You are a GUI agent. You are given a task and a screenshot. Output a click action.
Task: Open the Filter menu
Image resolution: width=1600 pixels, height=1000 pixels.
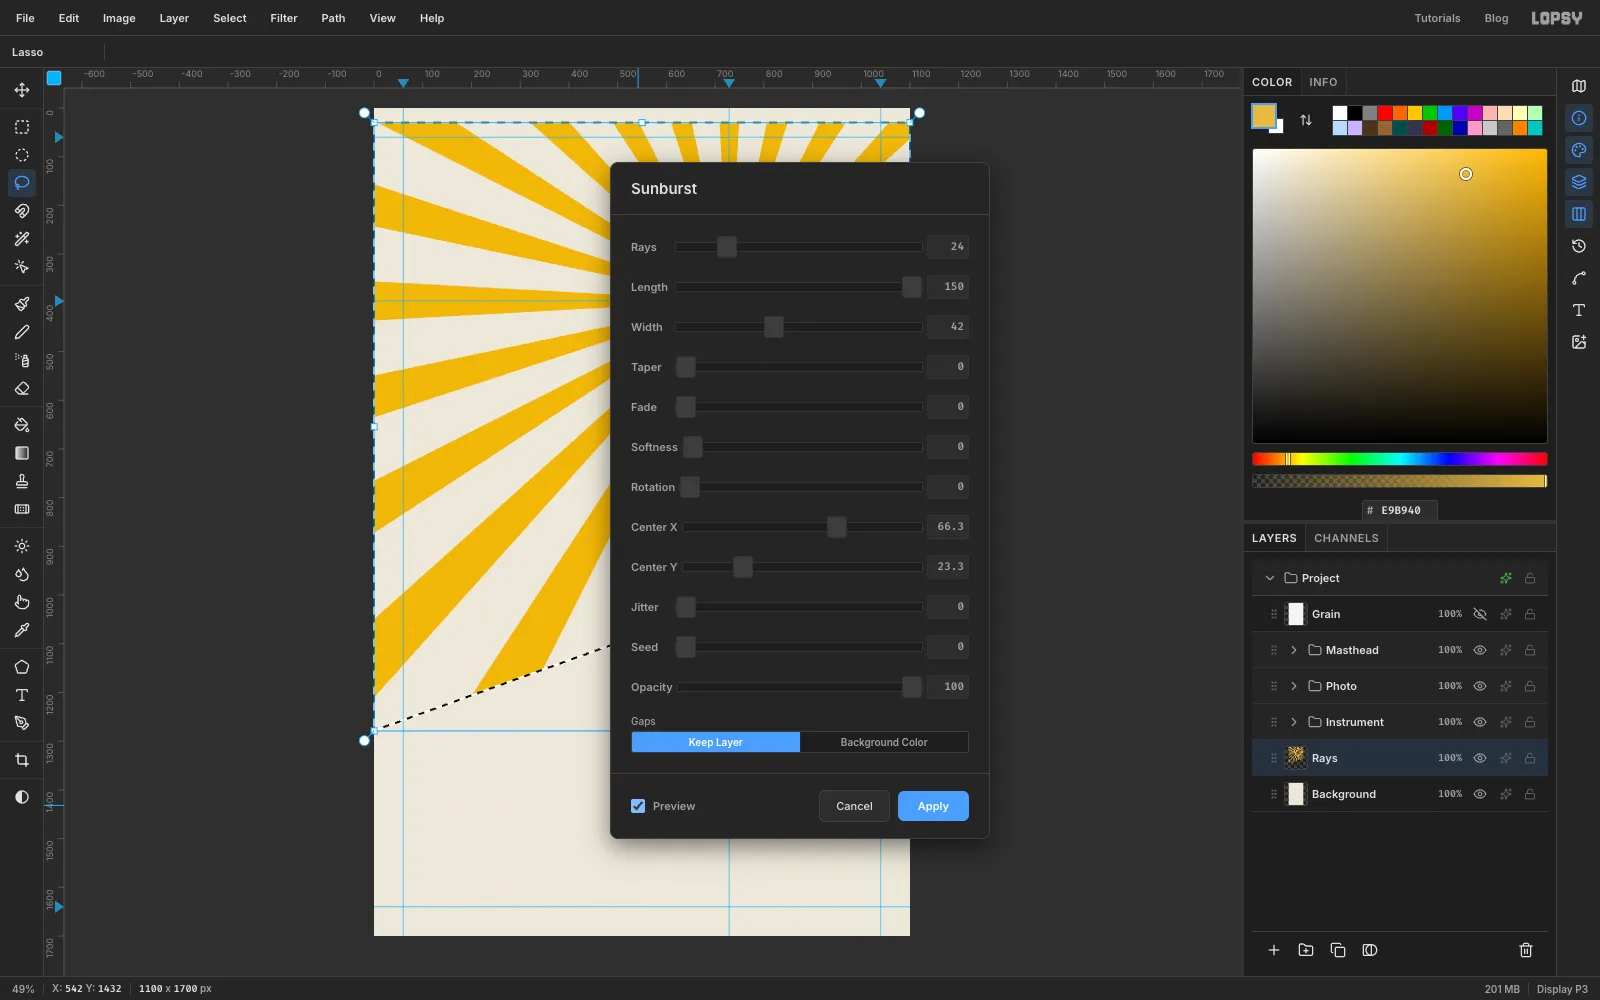[x=284, y=18]
